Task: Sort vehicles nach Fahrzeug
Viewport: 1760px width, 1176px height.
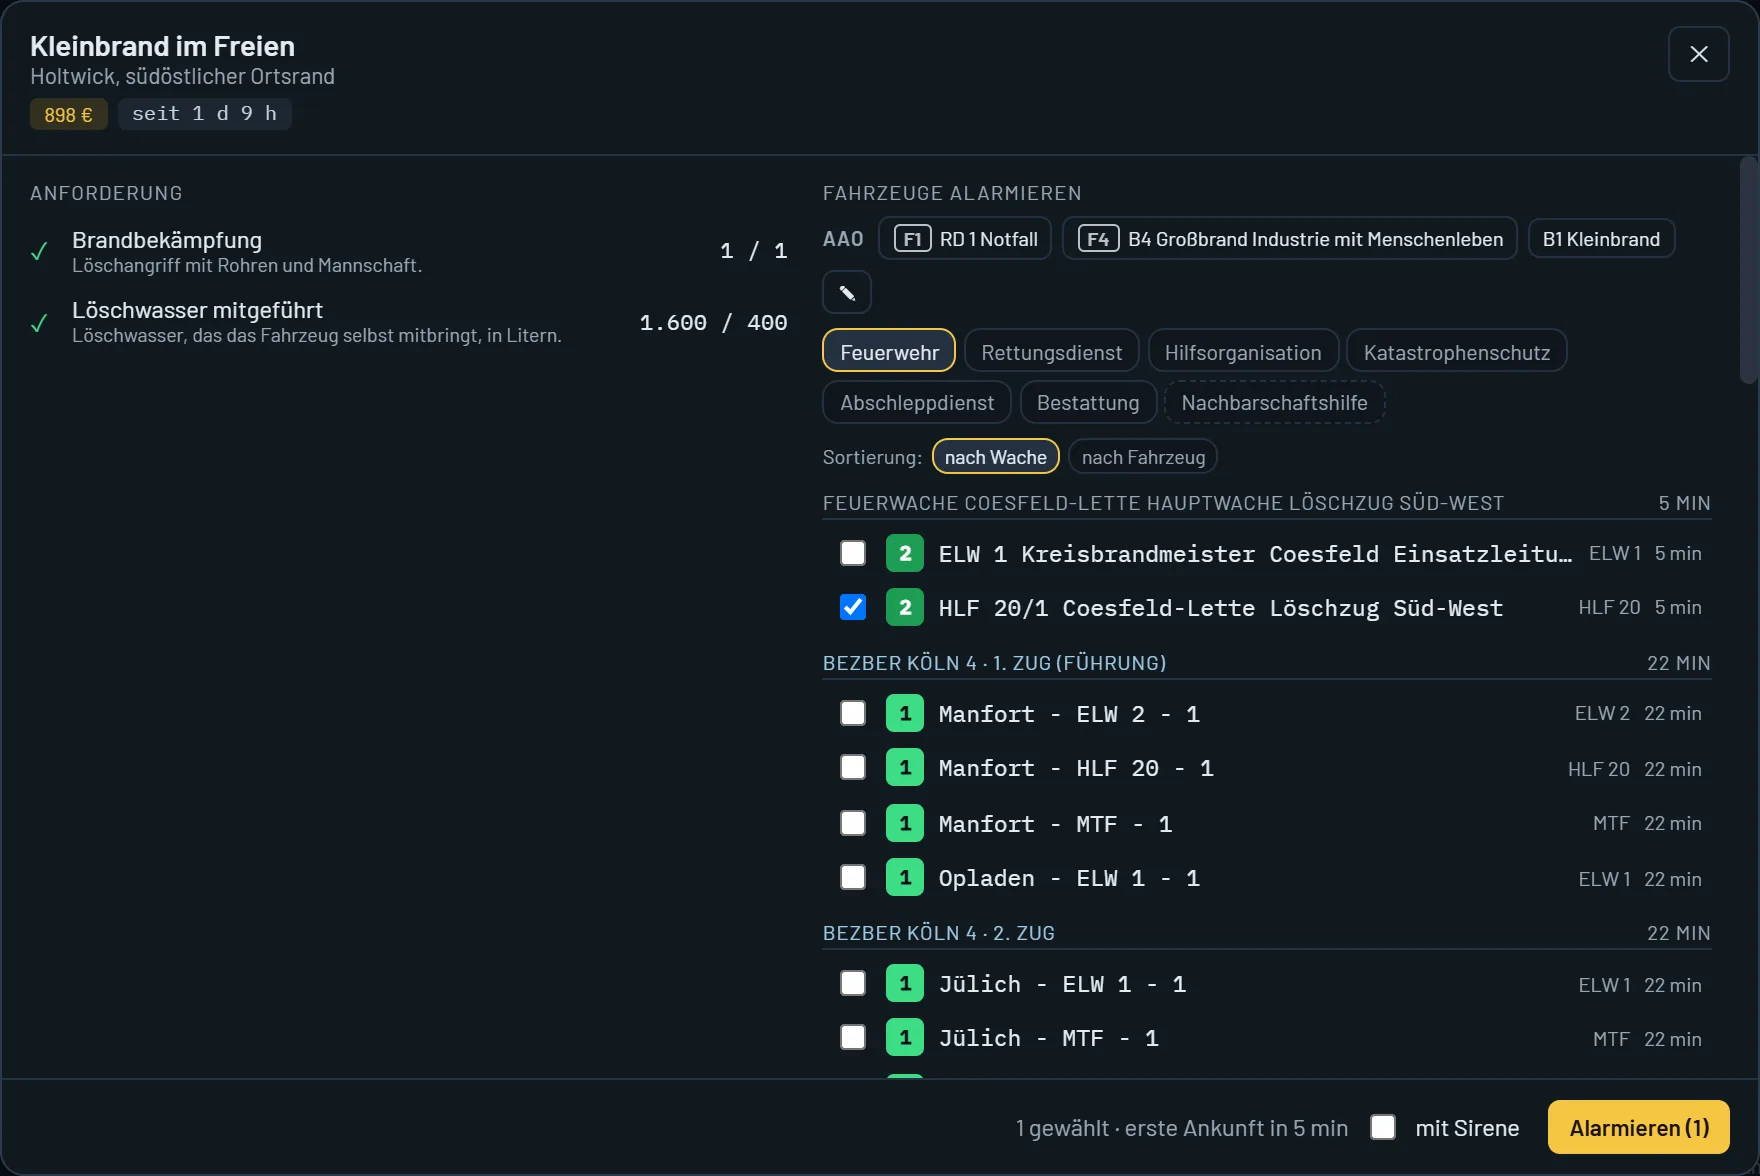Action: [1143, 457]
